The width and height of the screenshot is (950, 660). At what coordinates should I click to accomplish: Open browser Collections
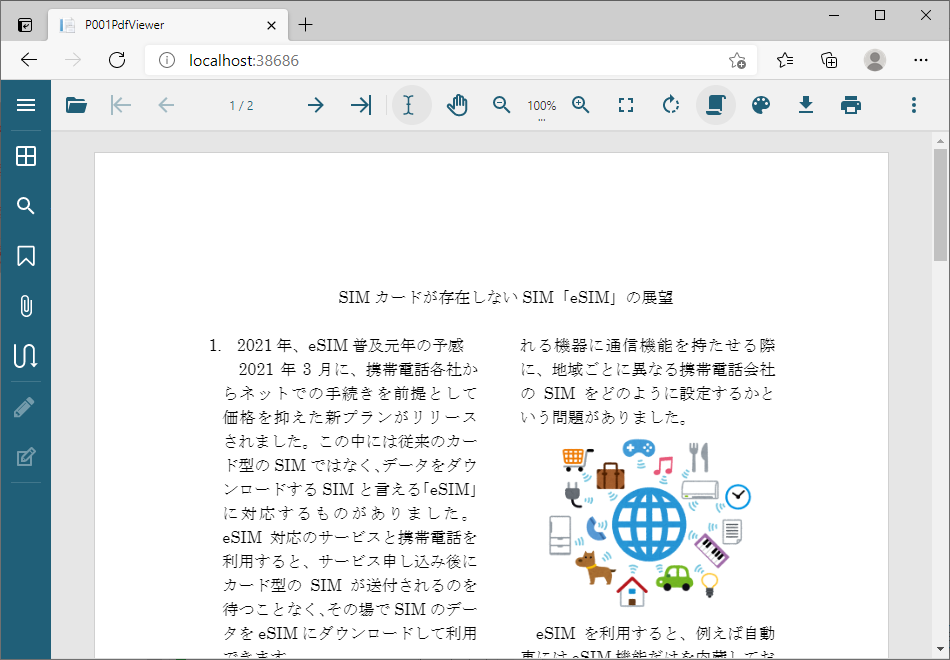829,60
